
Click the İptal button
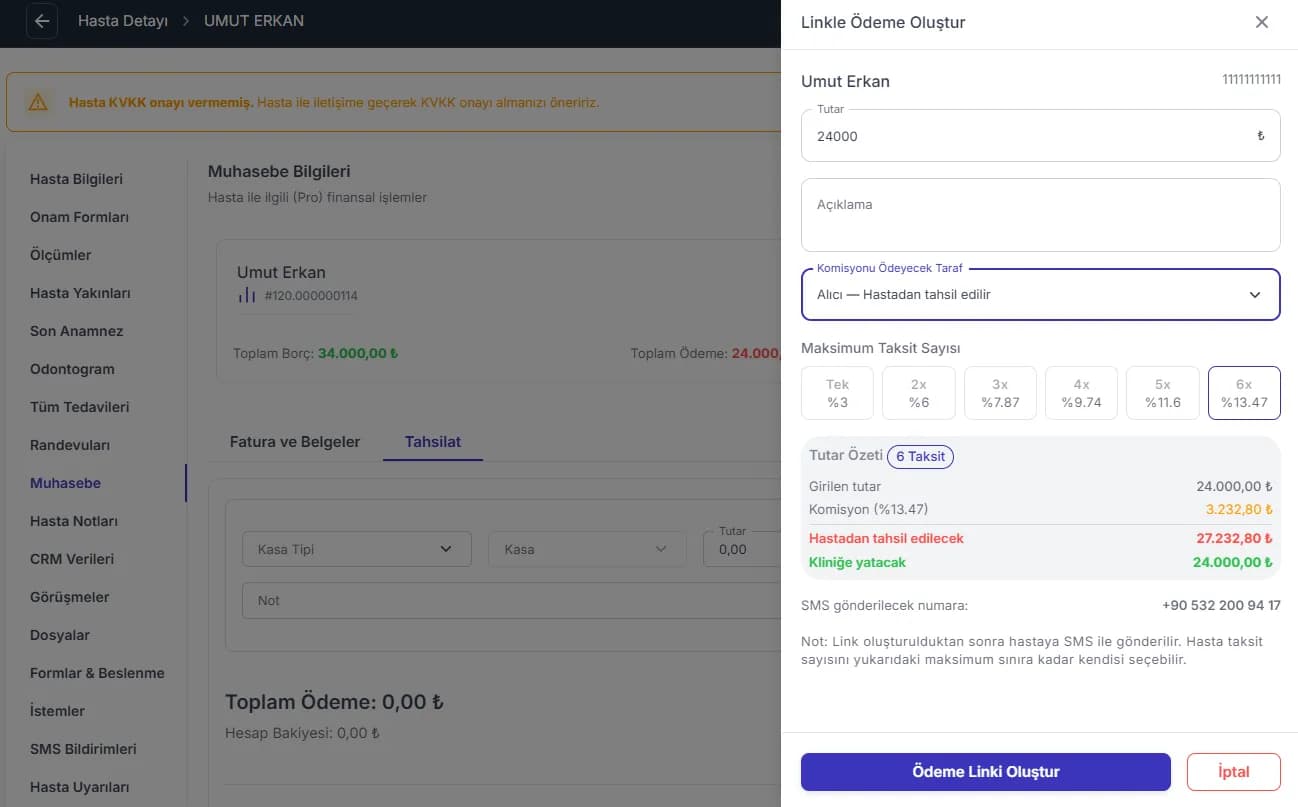pos(1234,772)
